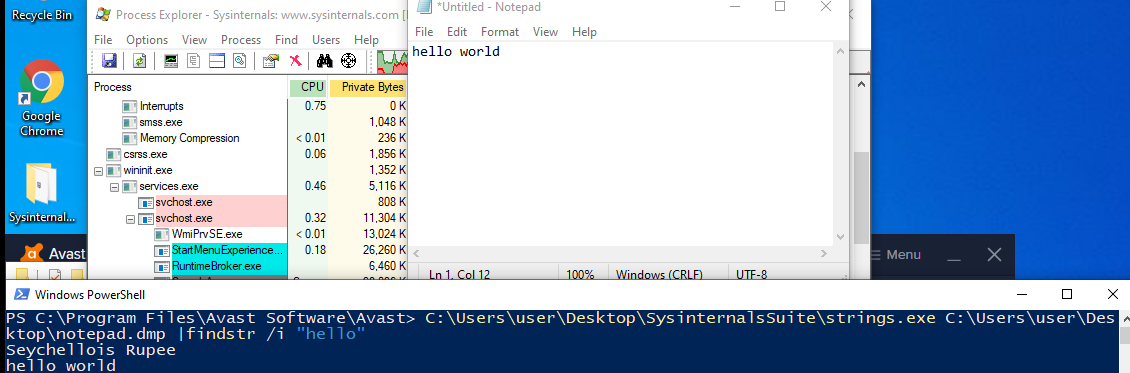
Task: Click the DLL/Handles view toolbar icon
Action: point(239,60)
